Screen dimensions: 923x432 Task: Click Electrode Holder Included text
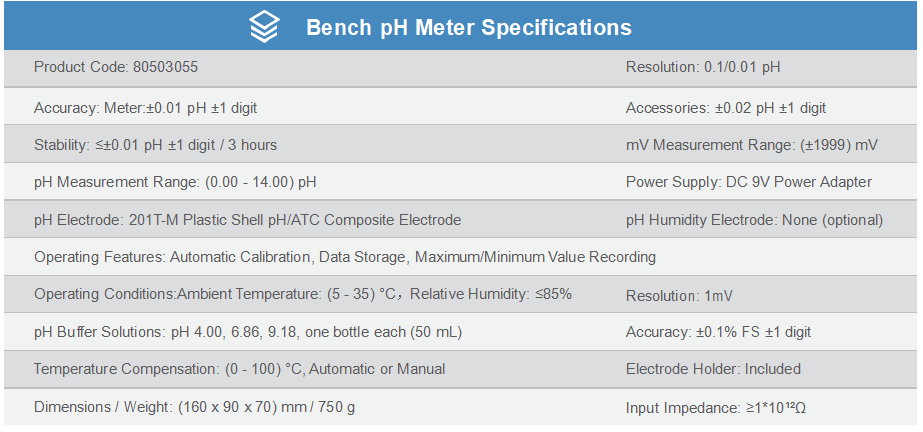coord(713,370)
